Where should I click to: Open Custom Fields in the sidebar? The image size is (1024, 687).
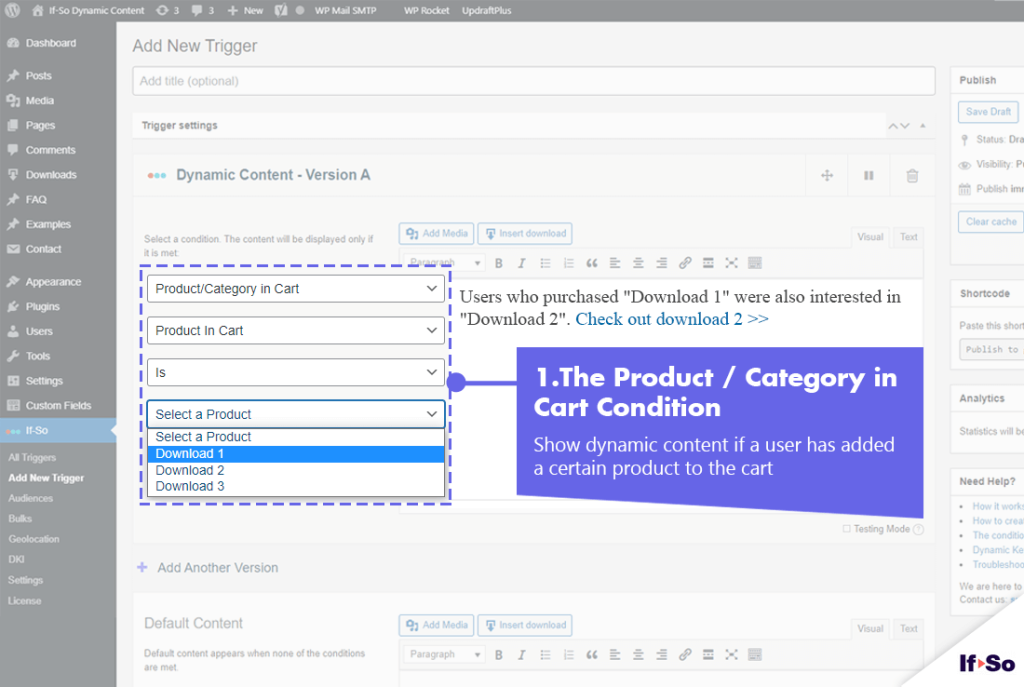58,406
